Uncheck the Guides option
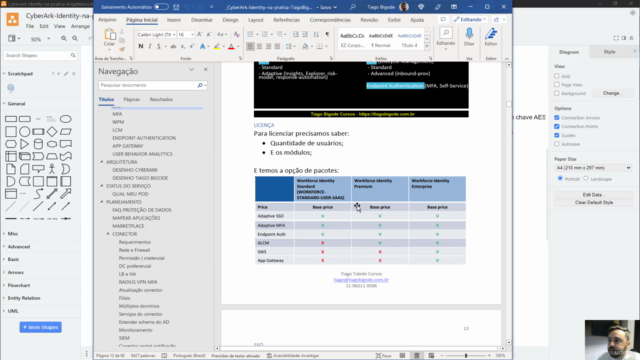 click(x=557, y=135)
